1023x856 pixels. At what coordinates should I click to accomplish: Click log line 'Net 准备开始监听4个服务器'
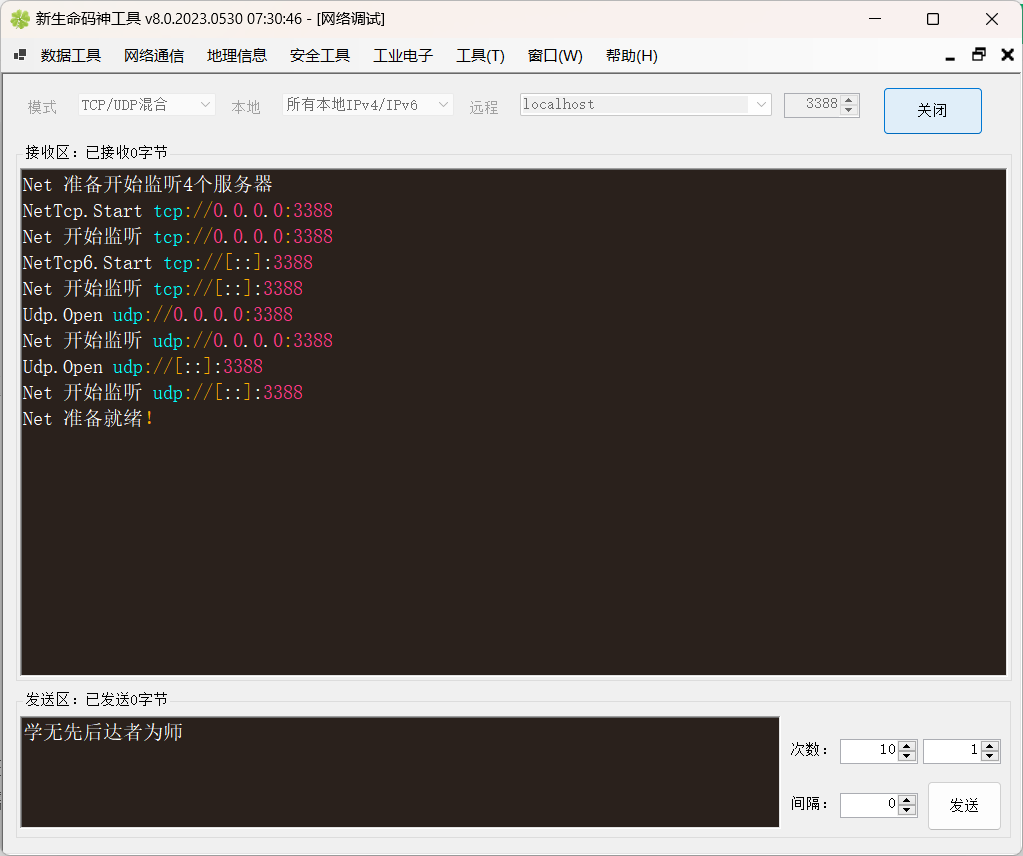[147, 185]
